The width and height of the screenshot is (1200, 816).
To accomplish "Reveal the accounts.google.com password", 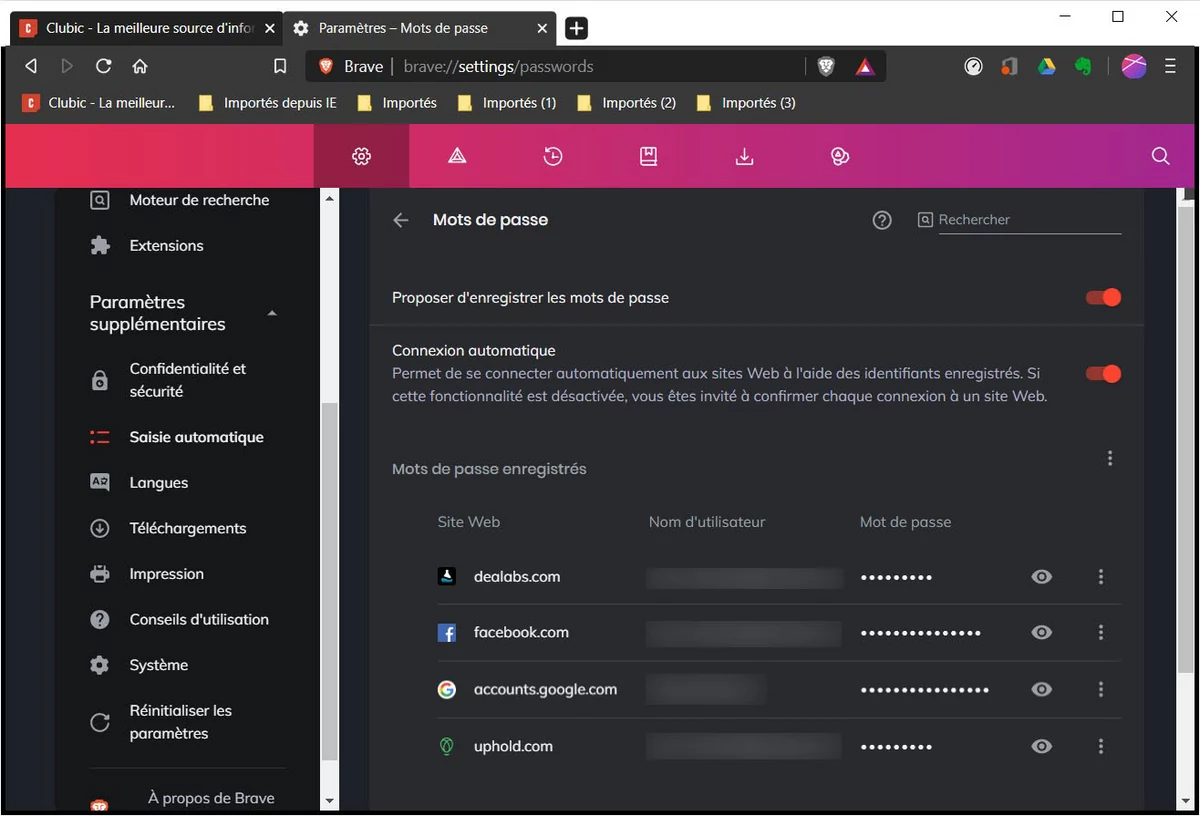I will point(1042,689).
